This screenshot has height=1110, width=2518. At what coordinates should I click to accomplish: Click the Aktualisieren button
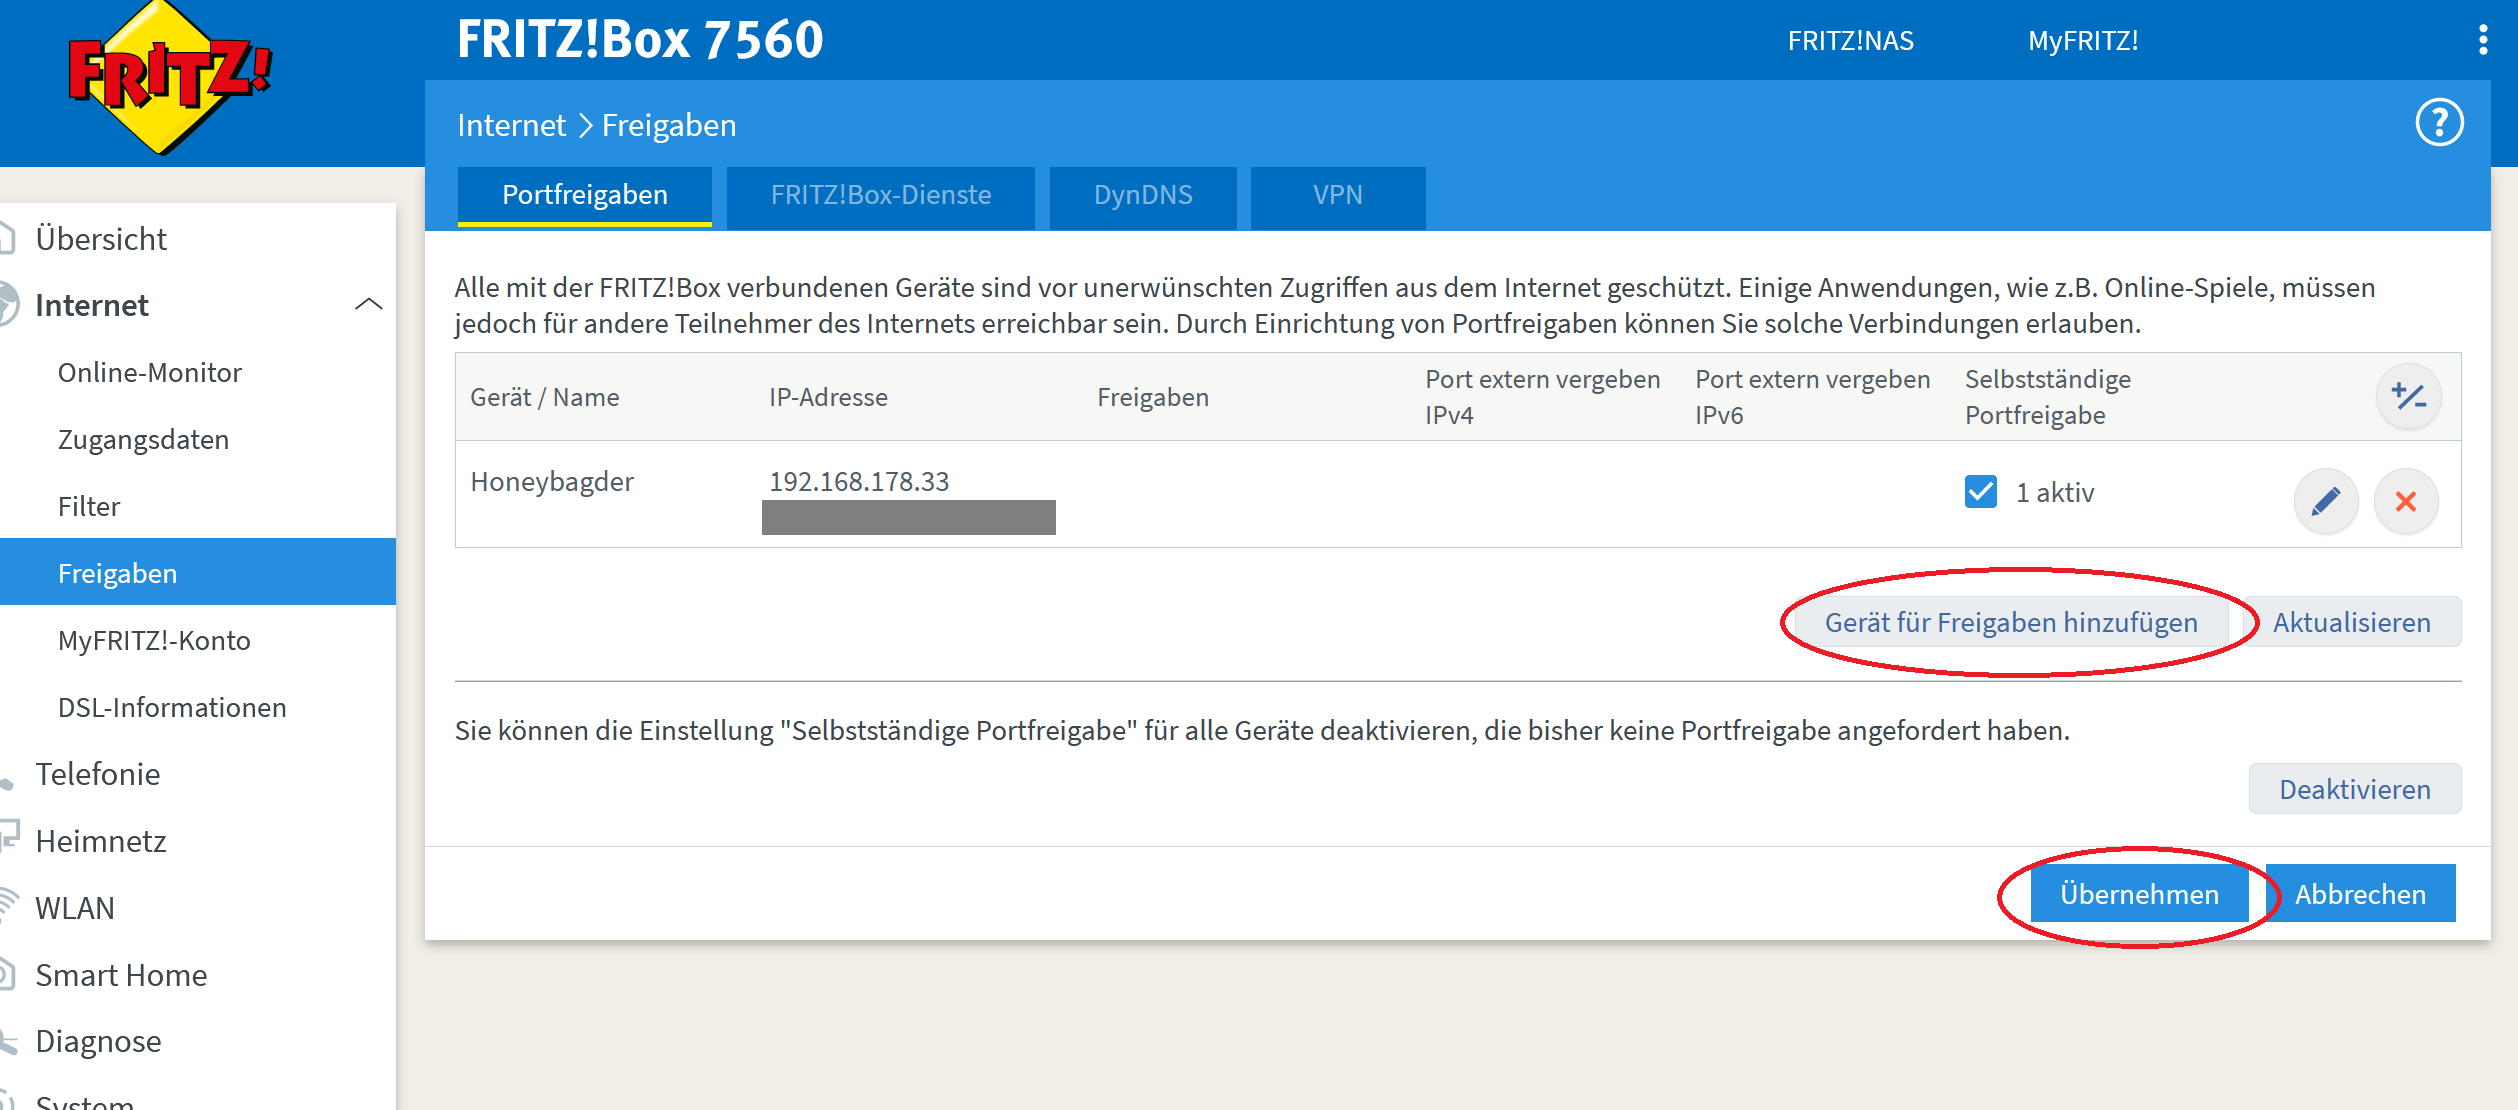pos(2351,622)
